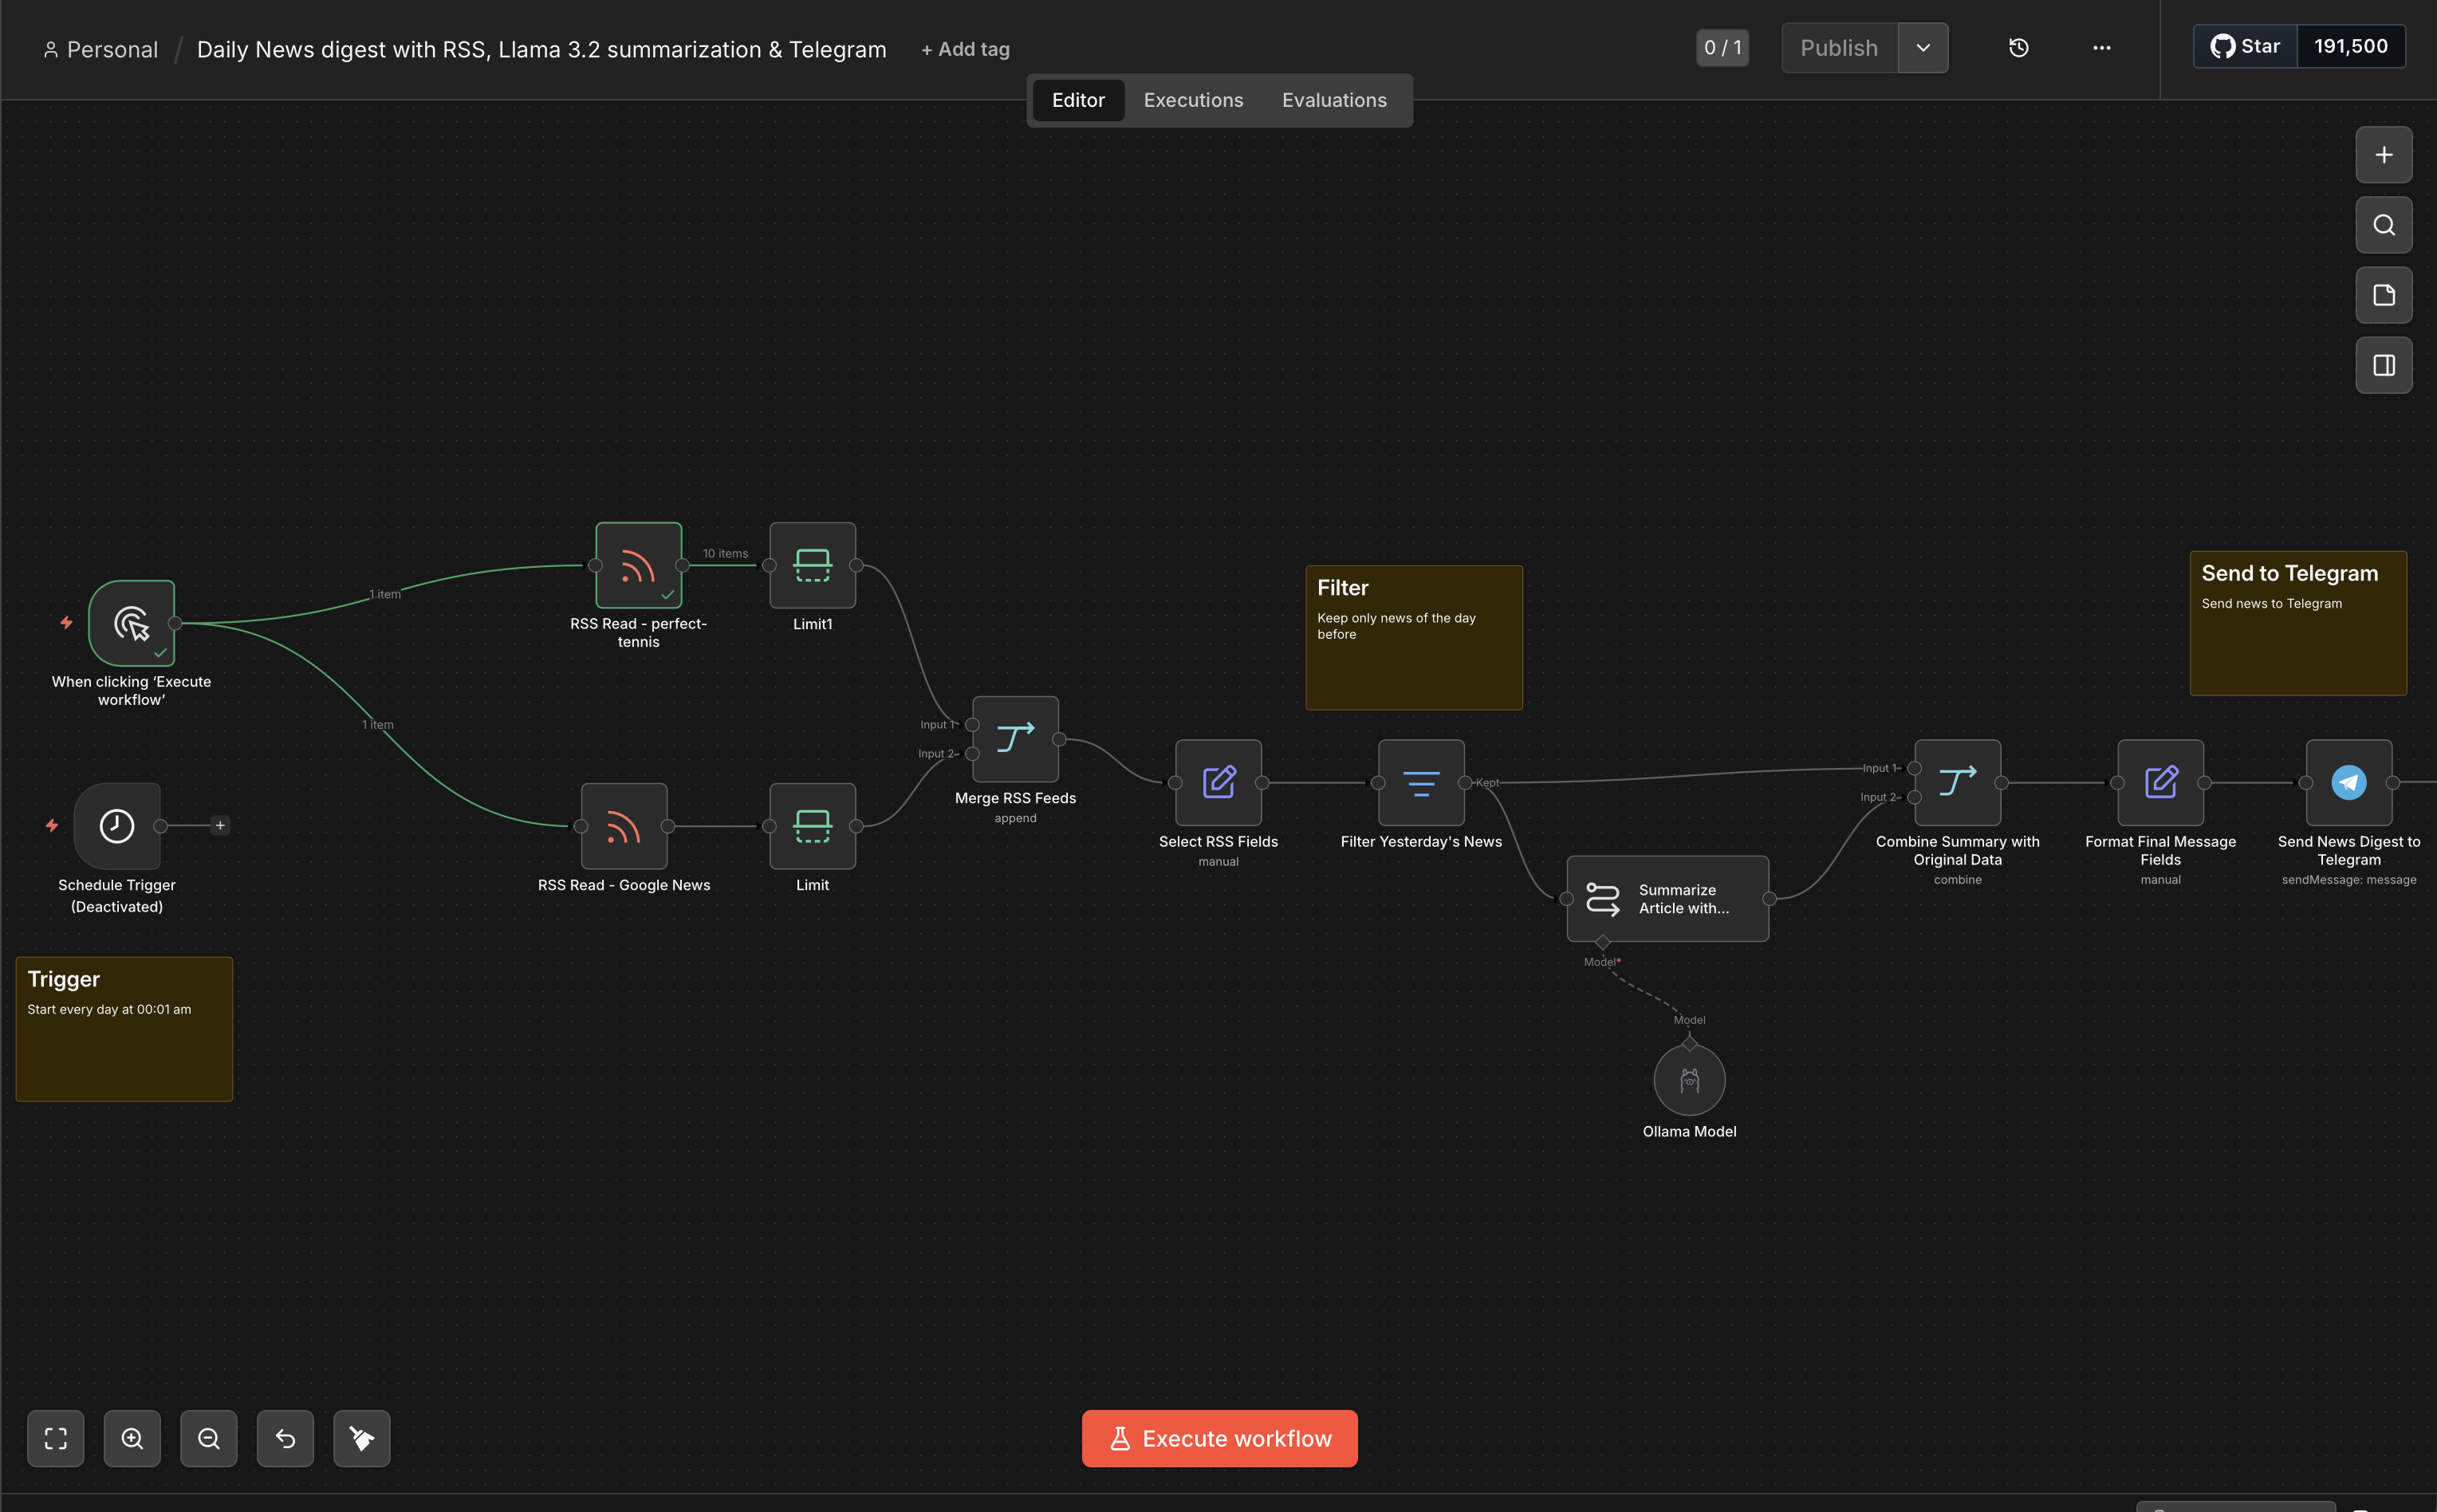Open the Summarize Article chain node
This screenshot has width=2437, height=1512.
[1667, 898]
